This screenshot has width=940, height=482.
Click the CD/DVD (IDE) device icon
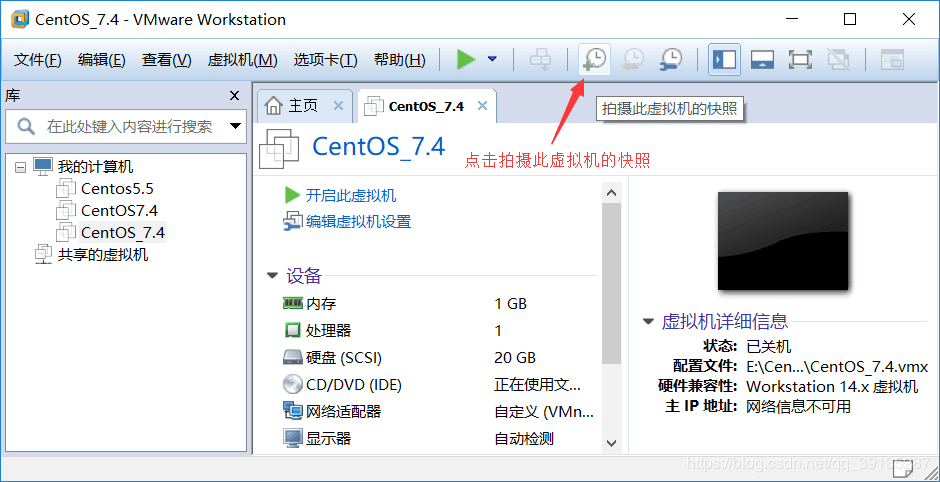click(292, 384)
